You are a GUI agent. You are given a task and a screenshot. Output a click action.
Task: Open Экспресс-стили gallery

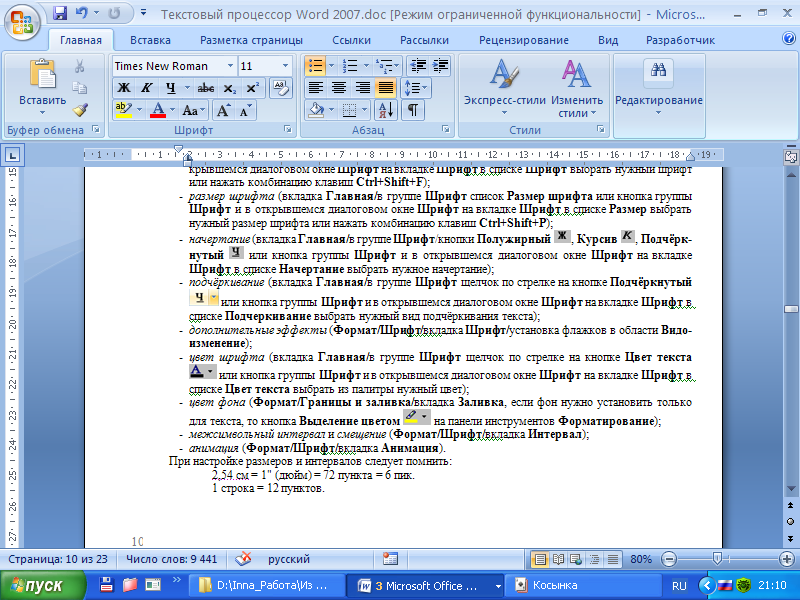tap(504, 87)
